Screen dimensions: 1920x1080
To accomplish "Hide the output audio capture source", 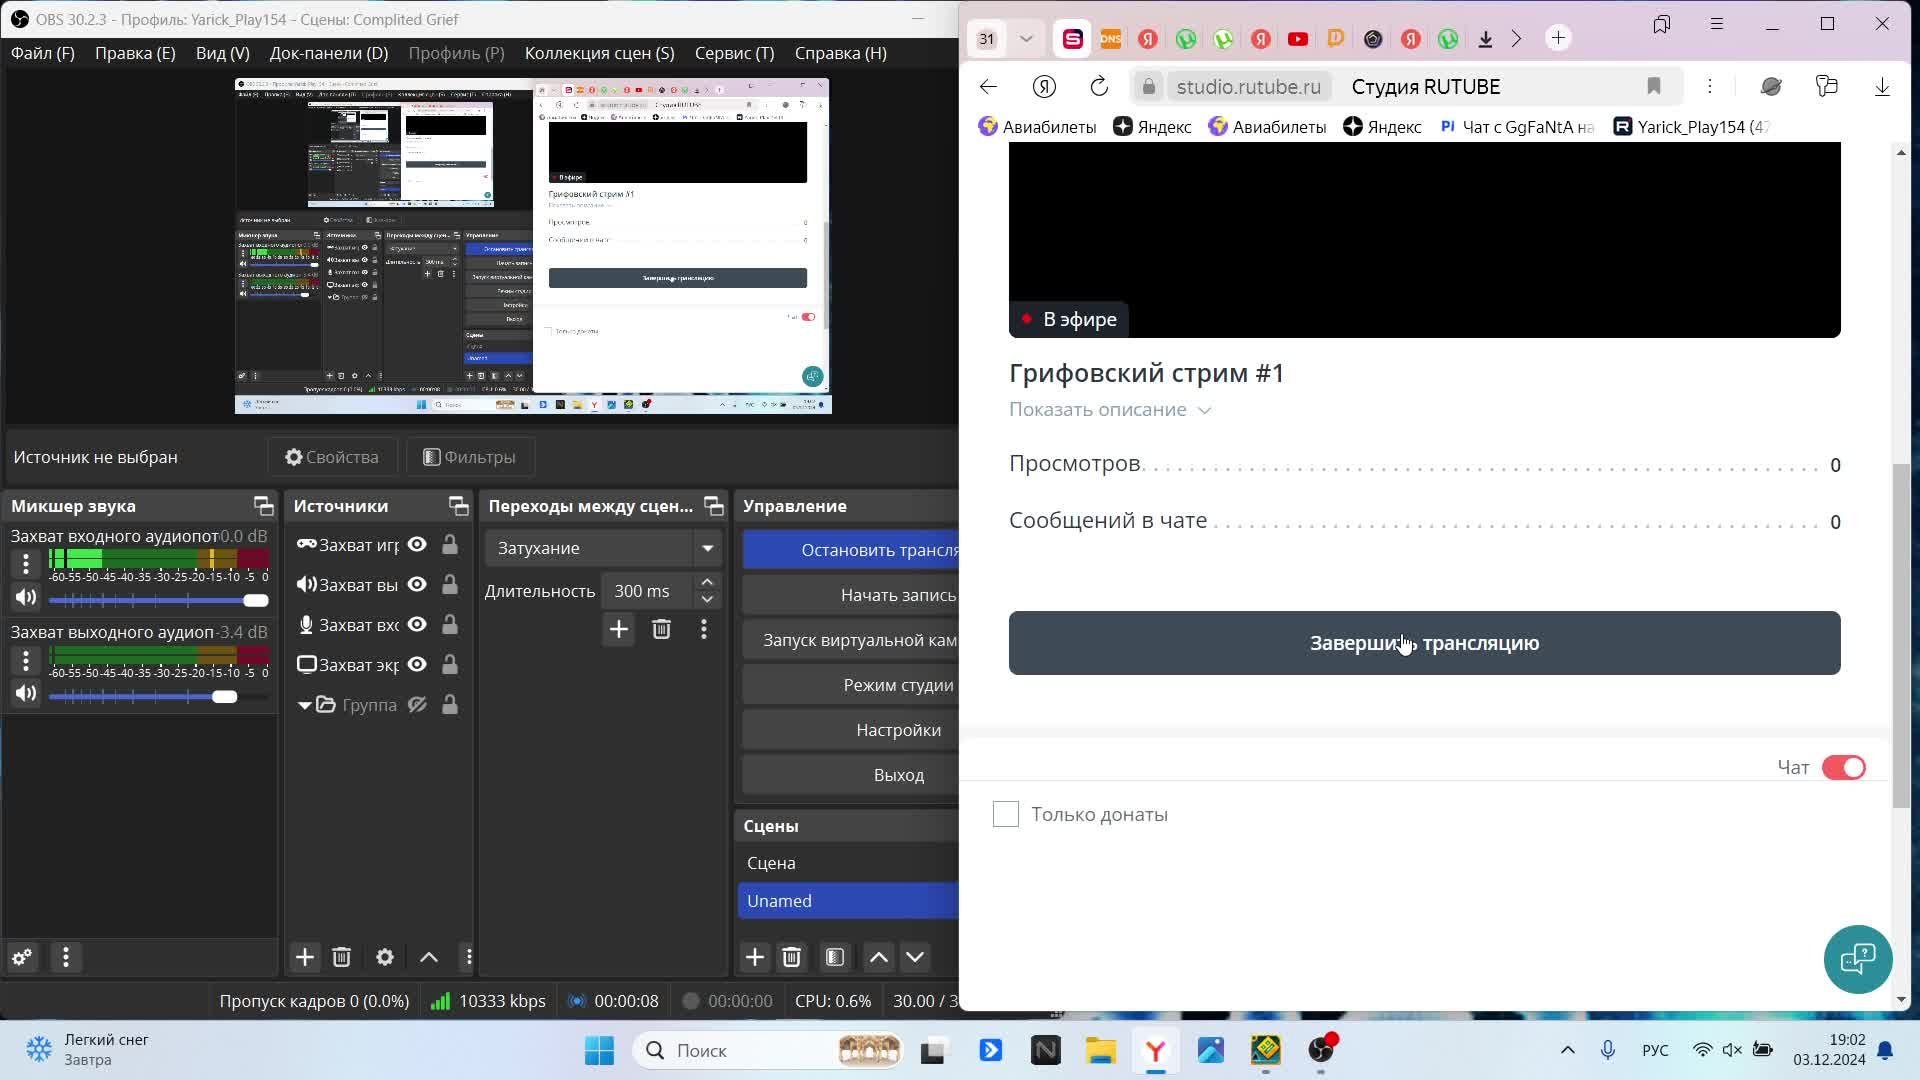I will coord(417,584).
